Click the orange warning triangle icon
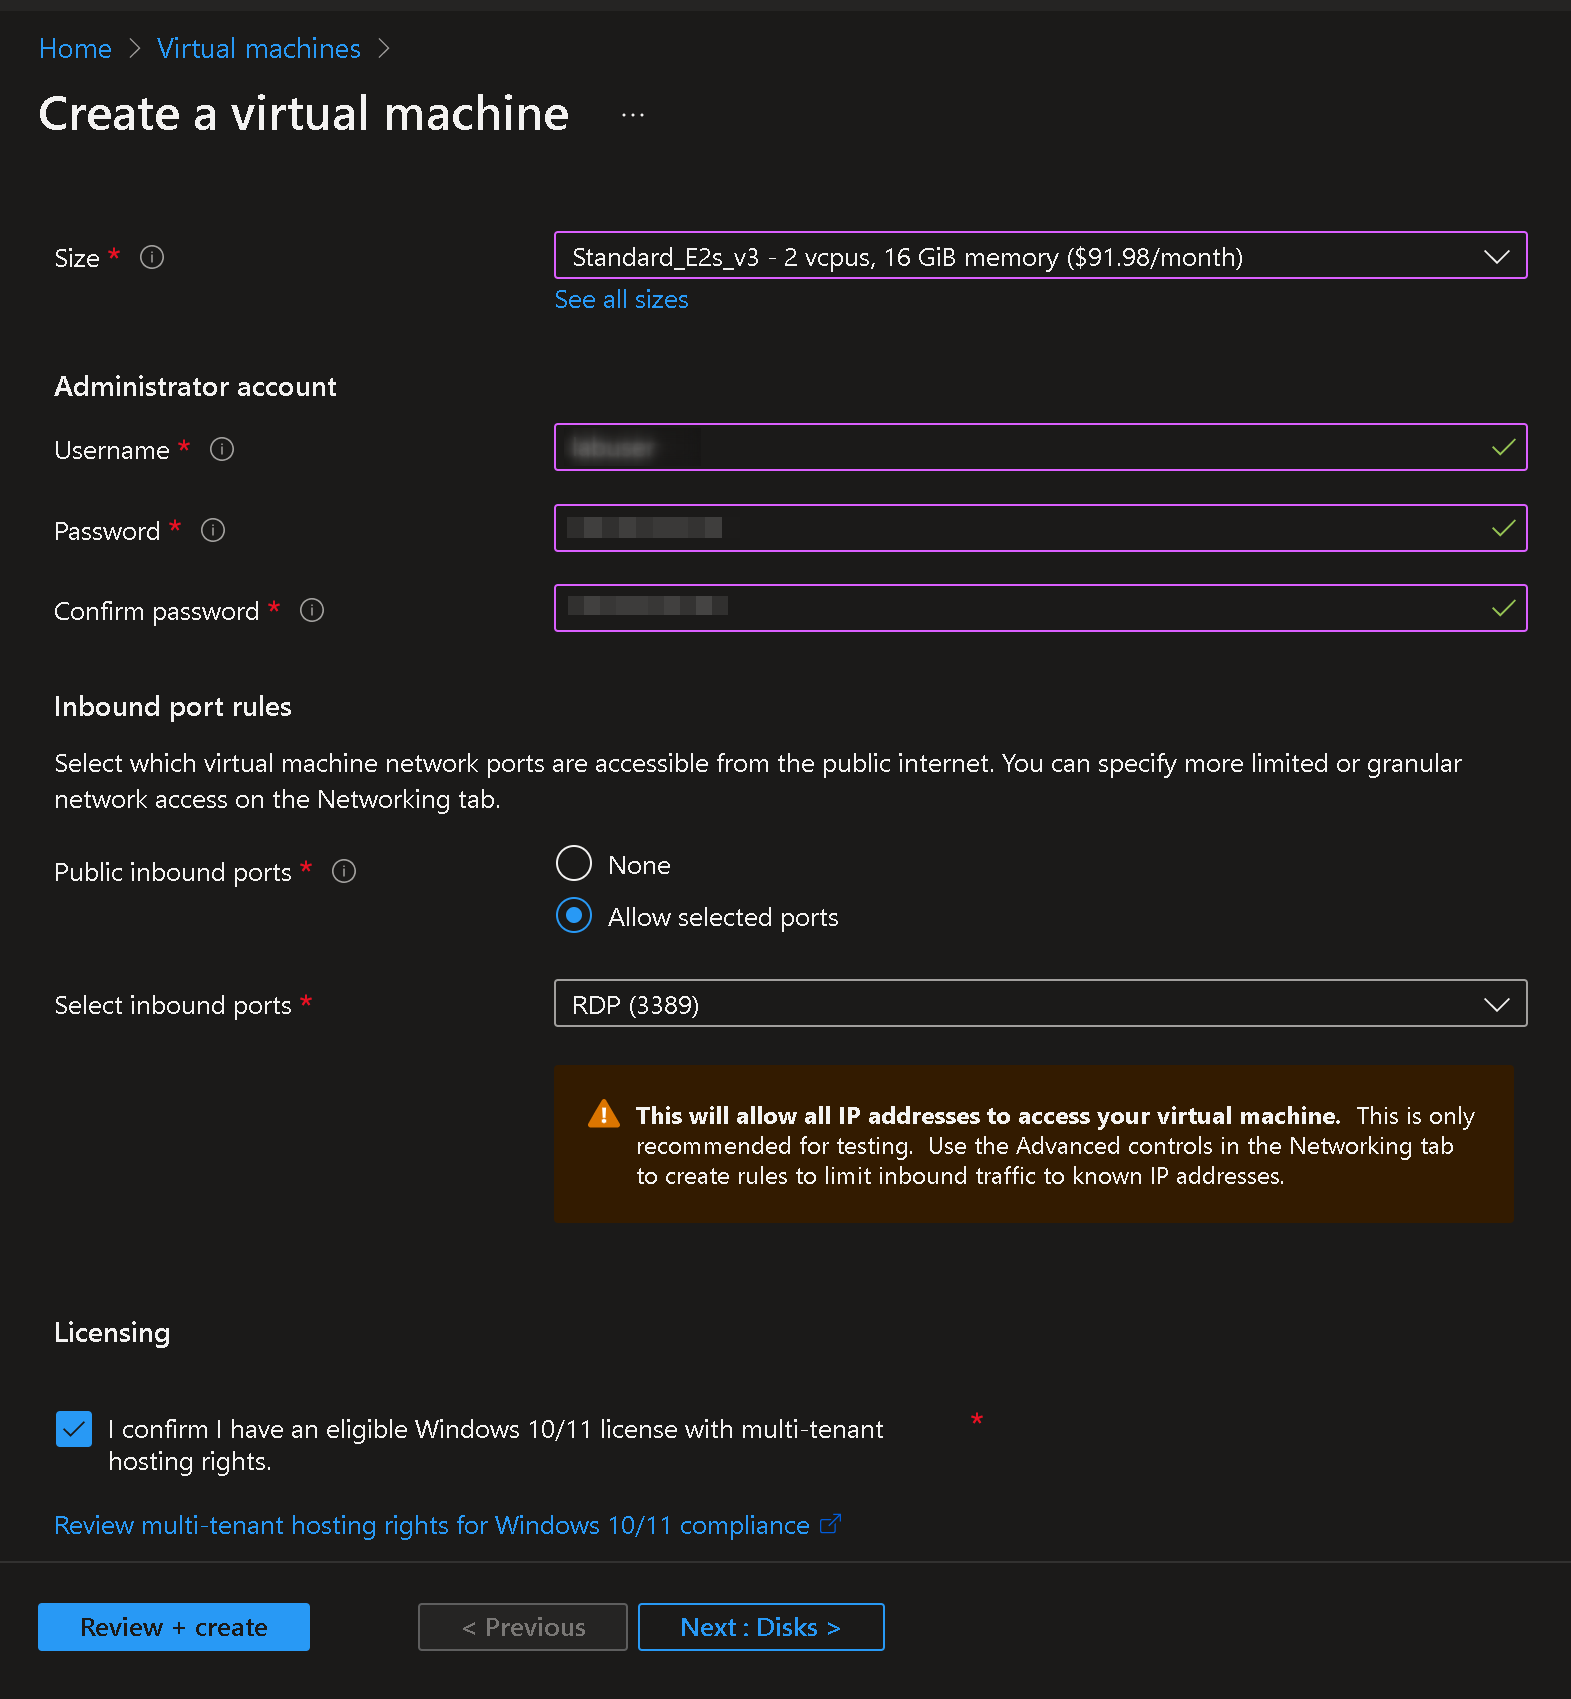Image resolution: width=1571 pixels, height=1699 pixels. point(604,1113)
